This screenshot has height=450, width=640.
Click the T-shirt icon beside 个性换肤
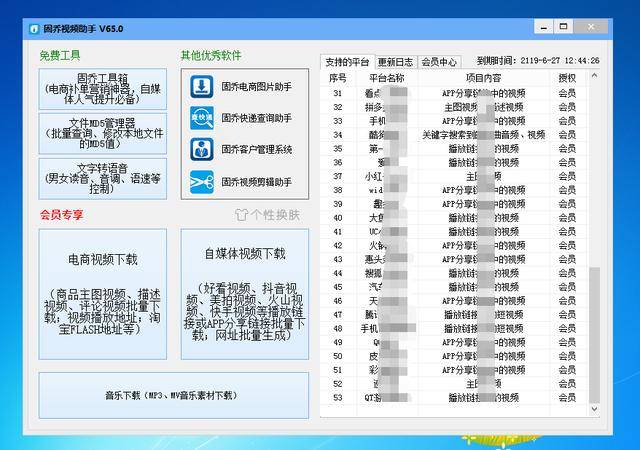[x=241, y=214]
